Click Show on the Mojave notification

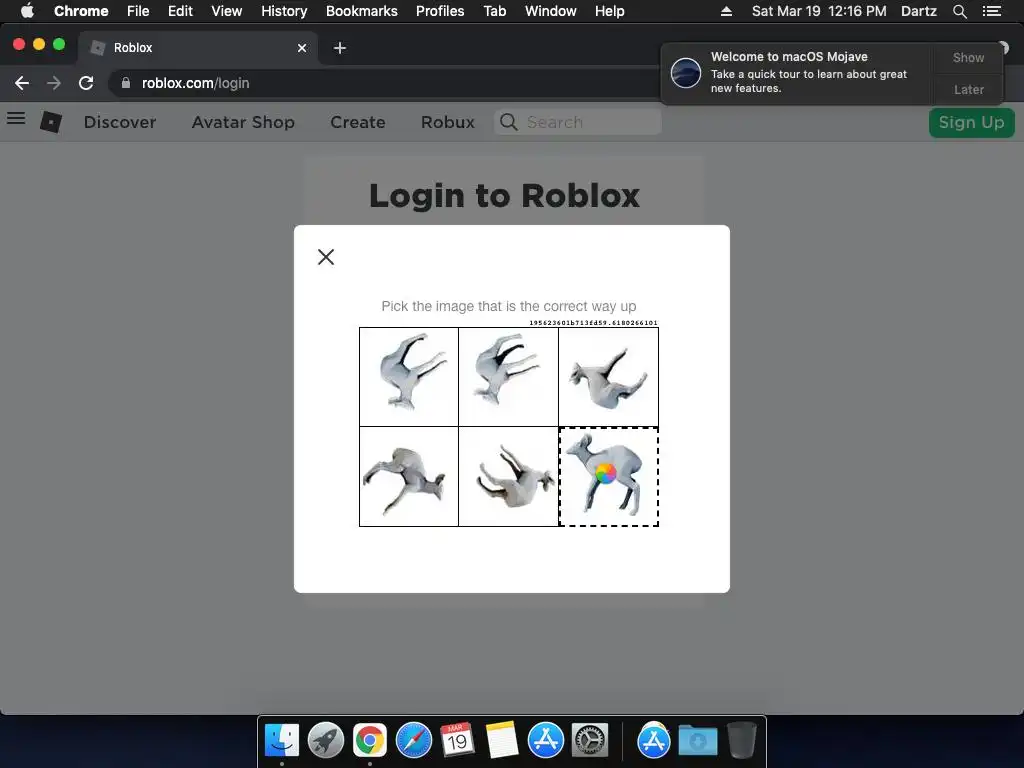(968, 57)
